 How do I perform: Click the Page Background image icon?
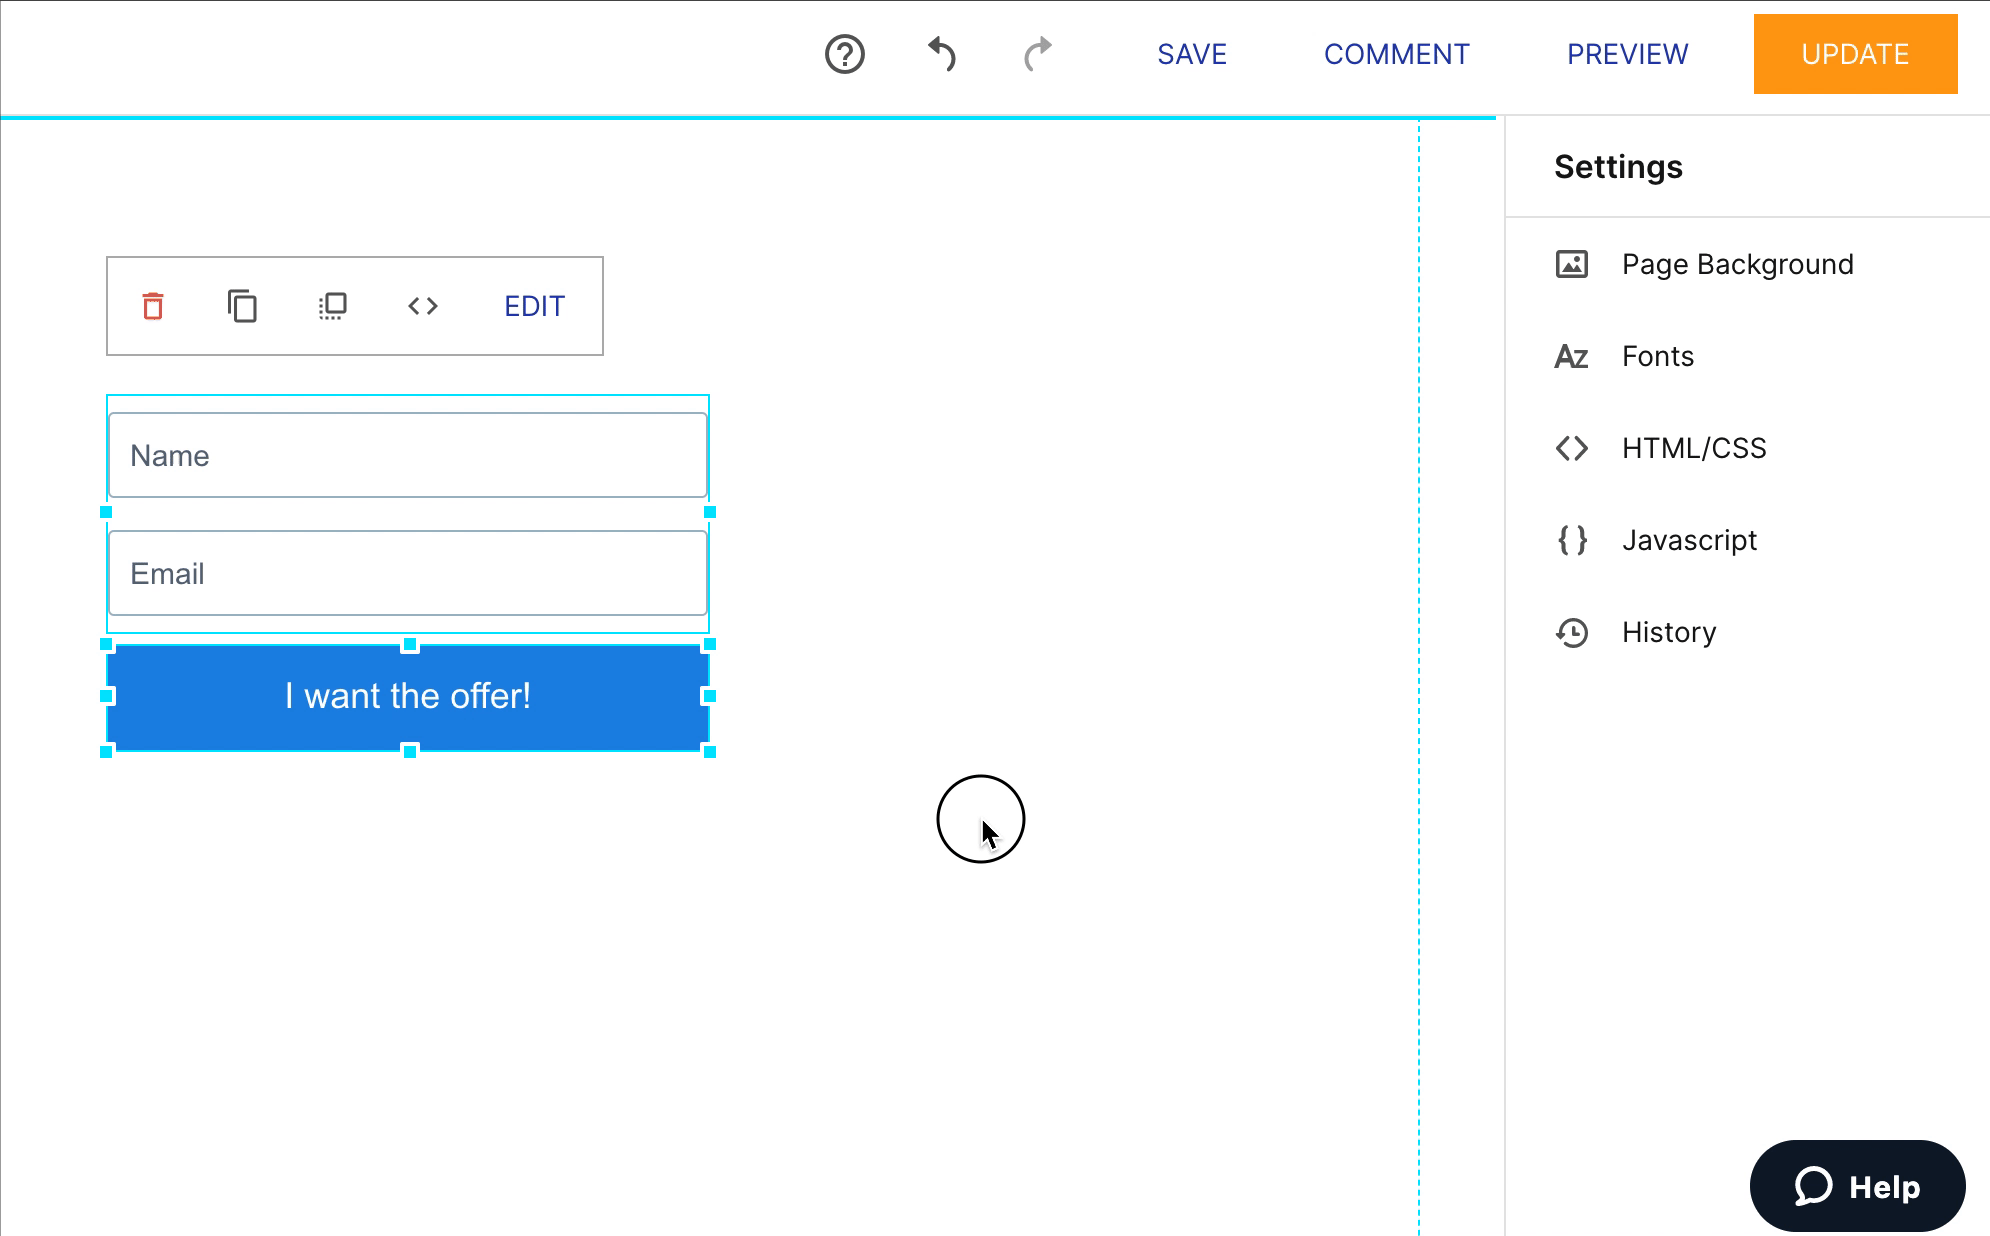pos(1572,264)
